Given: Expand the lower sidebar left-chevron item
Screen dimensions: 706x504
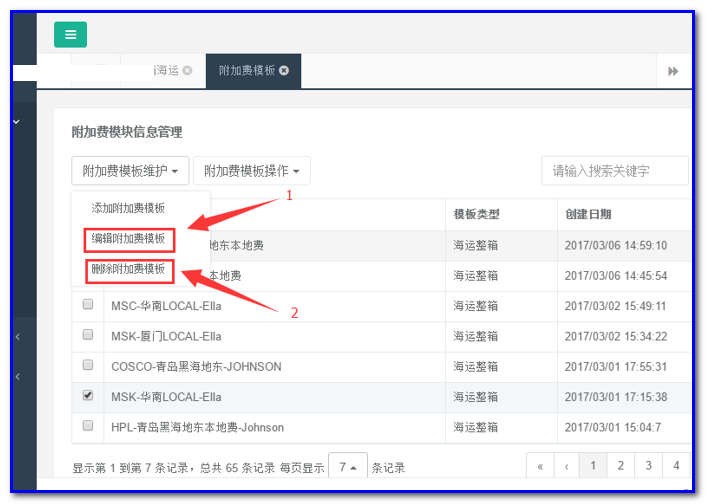Looking at the screenshot, I should coord(18,376).
